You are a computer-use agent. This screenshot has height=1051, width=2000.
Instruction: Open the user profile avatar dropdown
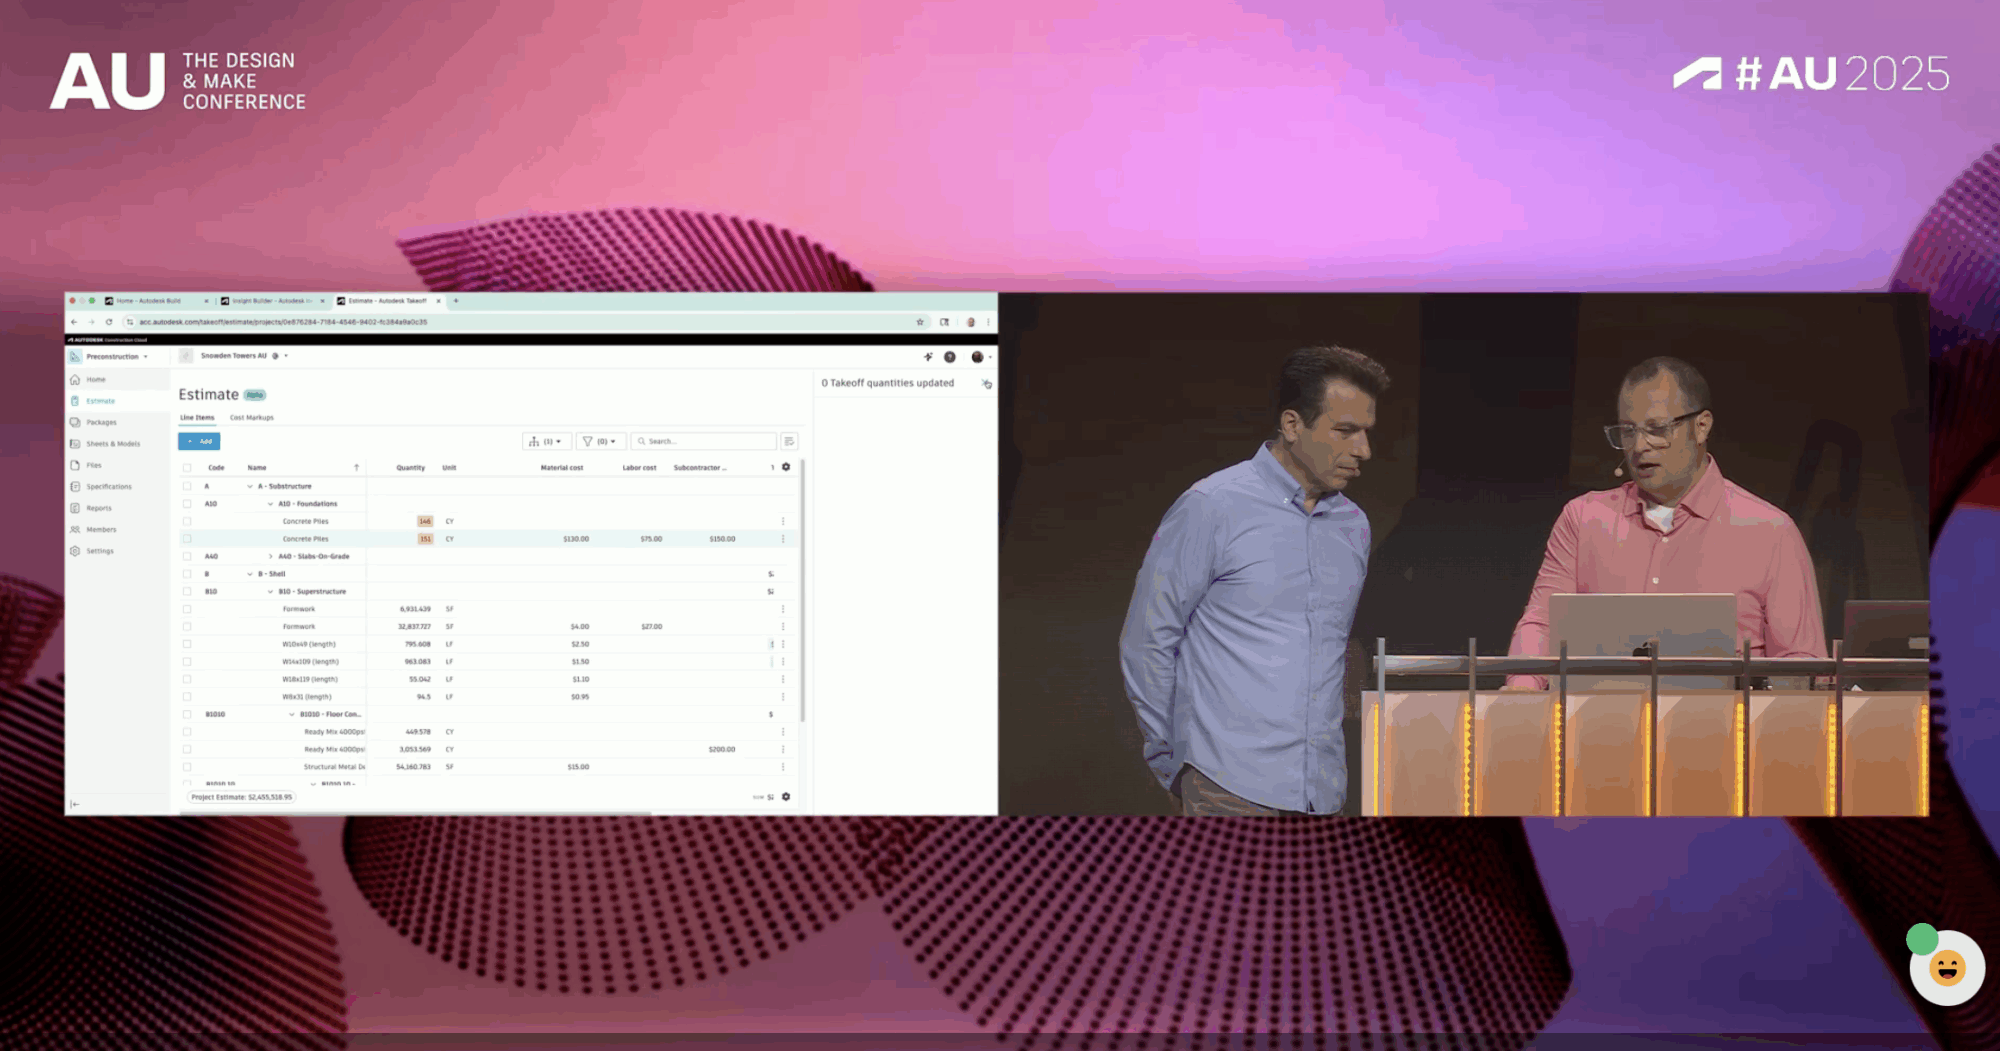point(981,357)
